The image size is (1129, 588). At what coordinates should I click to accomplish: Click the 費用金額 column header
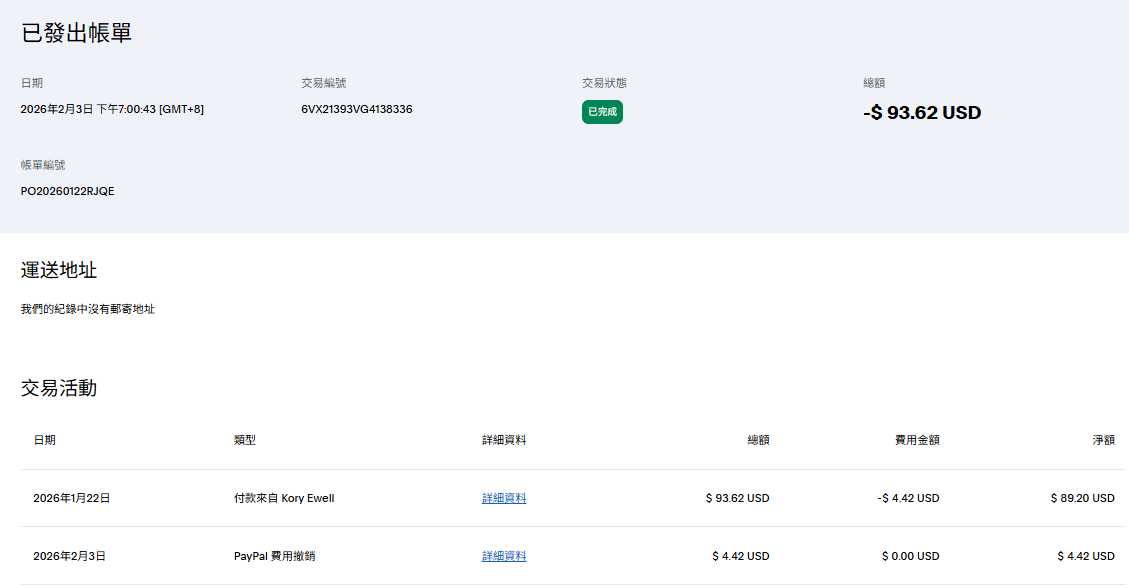(x=916, y=440)
